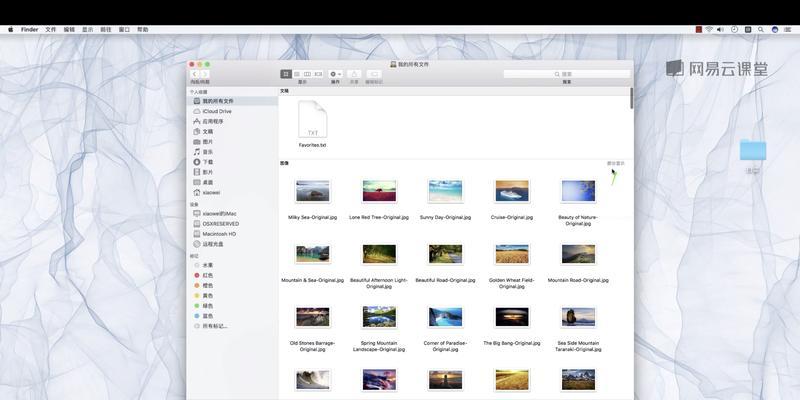800x400 pixels.
Task: Open xiaowei home folder in sidebar
Action: pyautogui.click(x=233, y=192)
